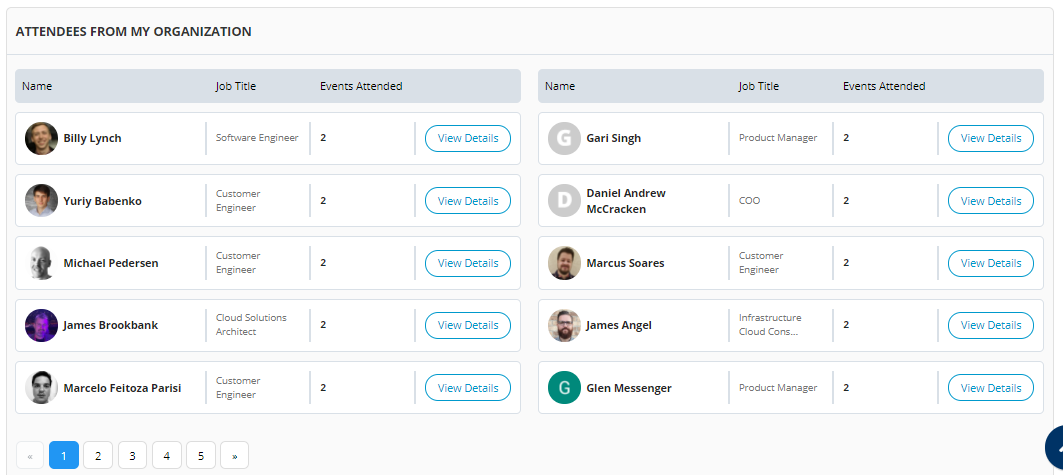Image resolution: width=1063 pixels, height=475 pixels.
Task: Go to the next page using »
Action: pos(235,455)
